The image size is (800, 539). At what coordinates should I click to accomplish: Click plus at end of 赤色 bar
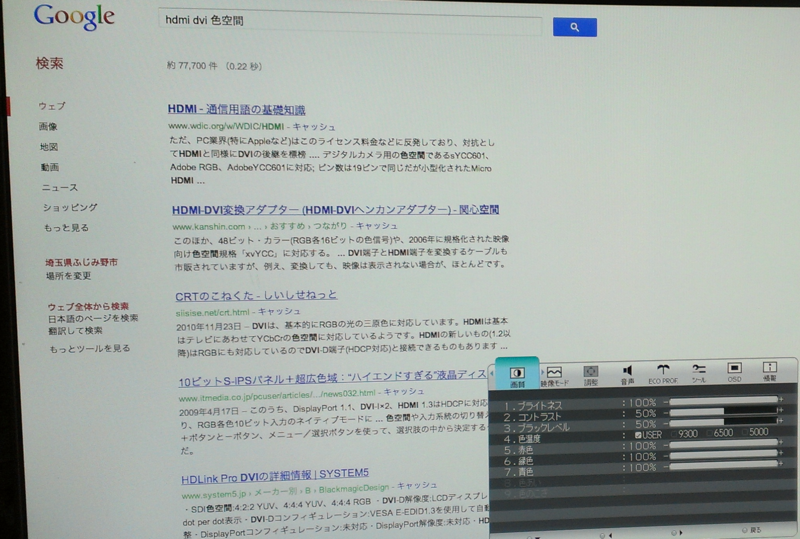781,442
